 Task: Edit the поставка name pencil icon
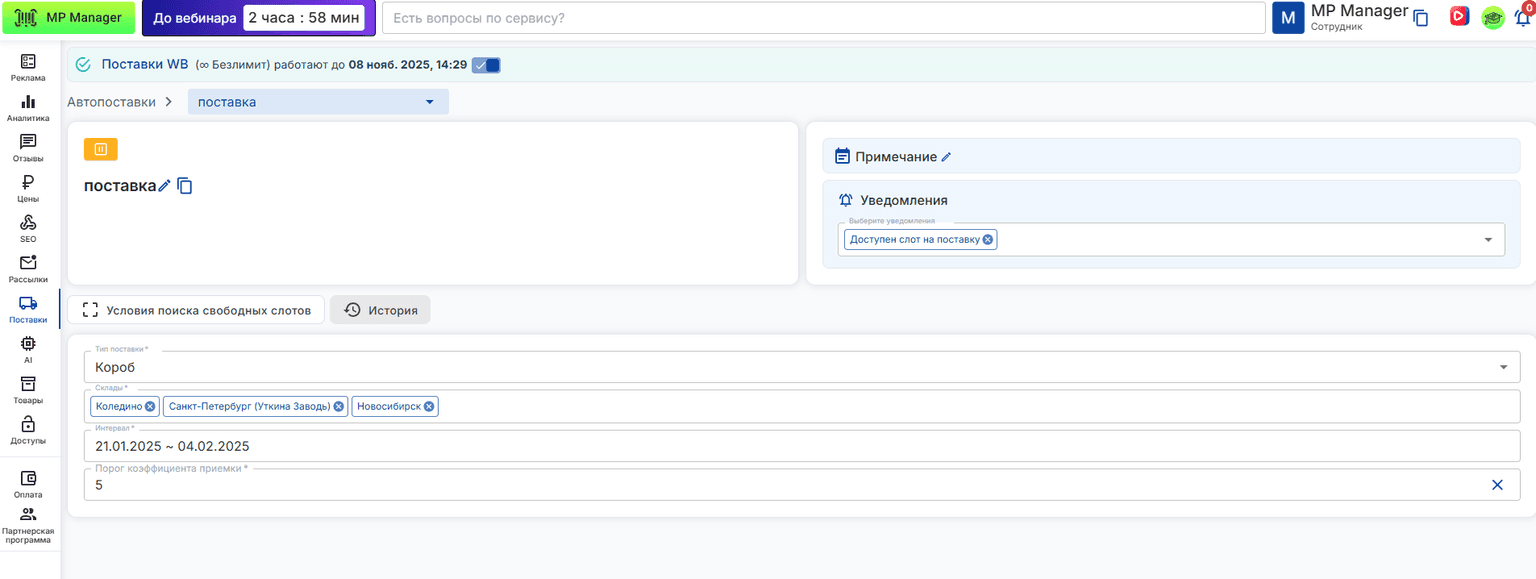[x=165, y=186]
